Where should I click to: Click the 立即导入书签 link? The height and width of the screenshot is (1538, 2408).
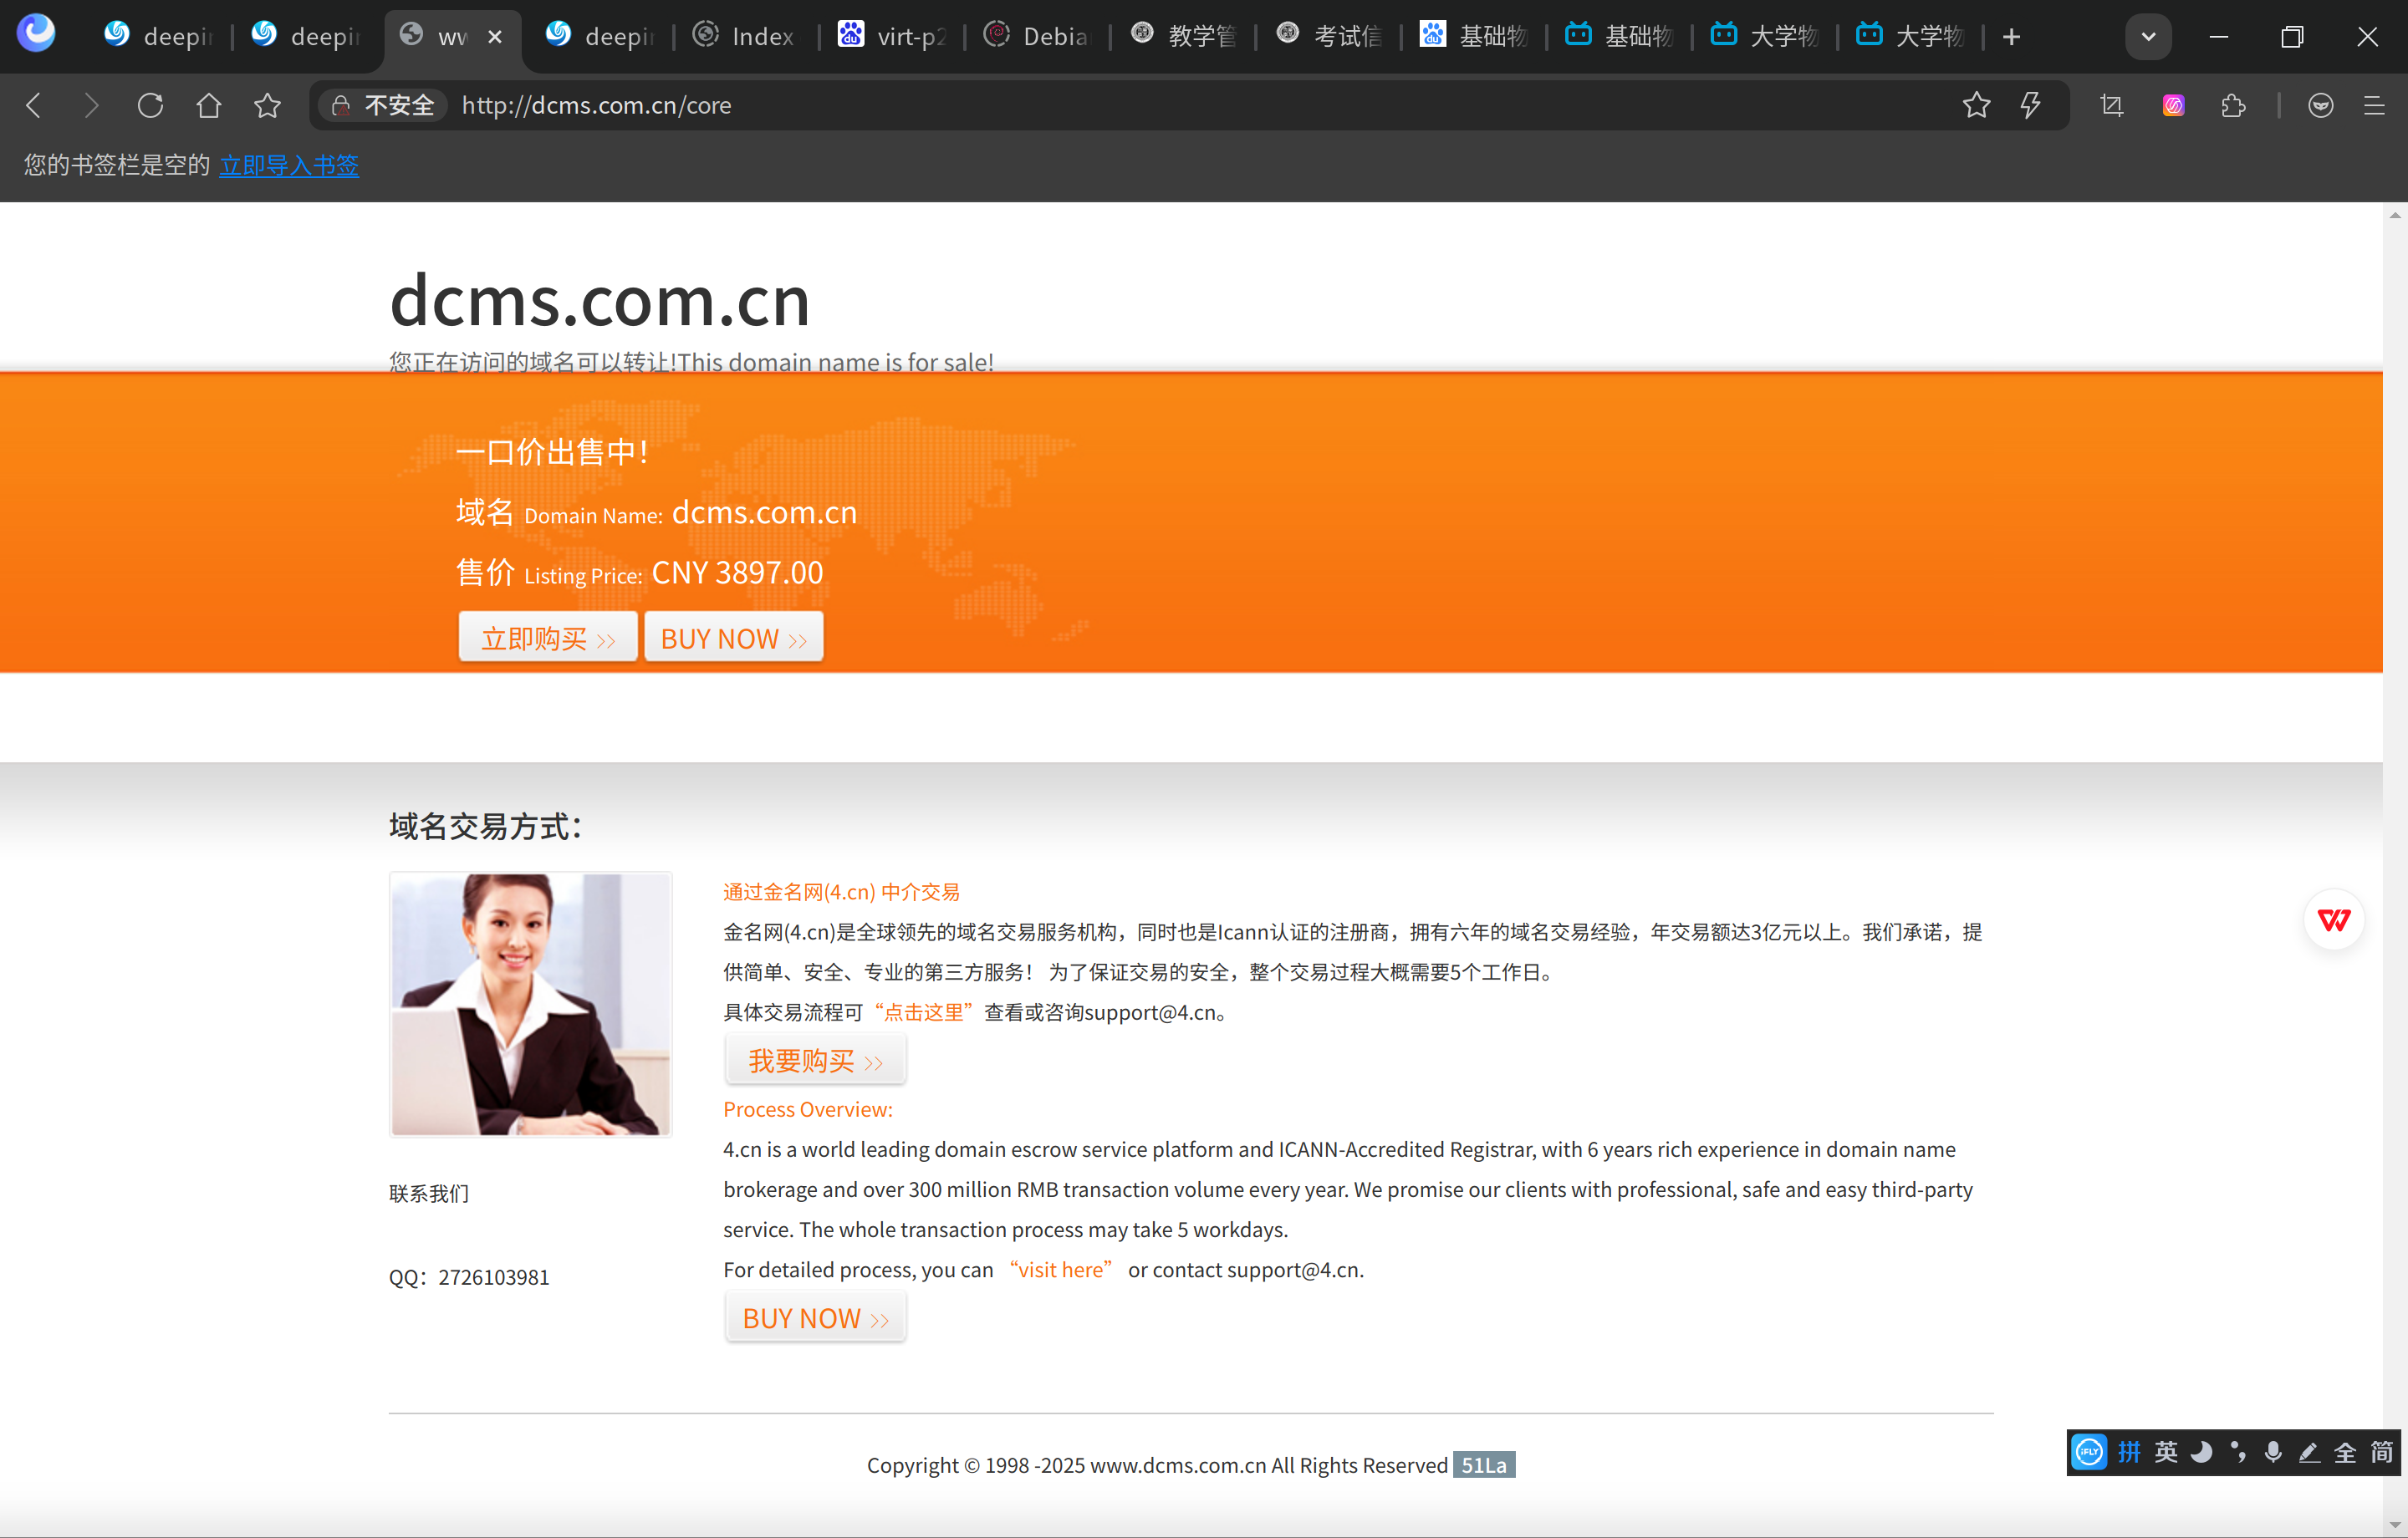point(289,165)
